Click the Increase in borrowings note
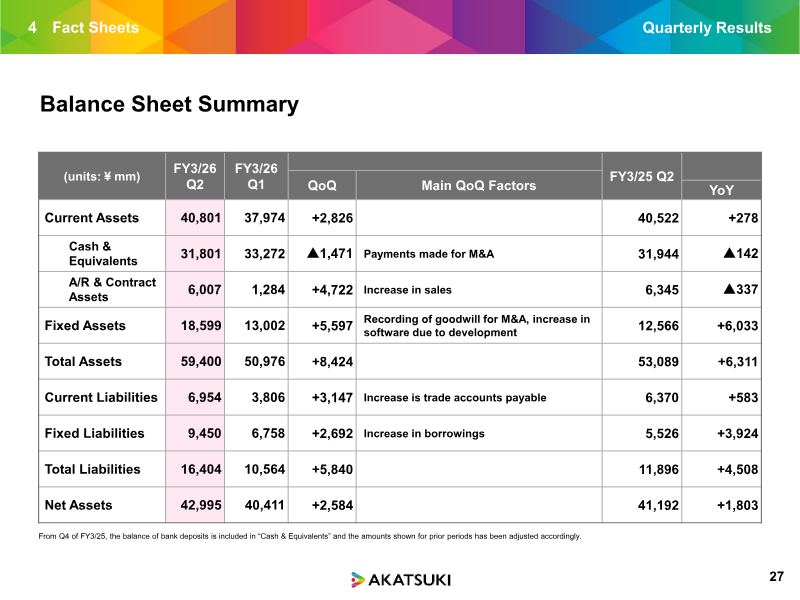 tap(424, 433)
